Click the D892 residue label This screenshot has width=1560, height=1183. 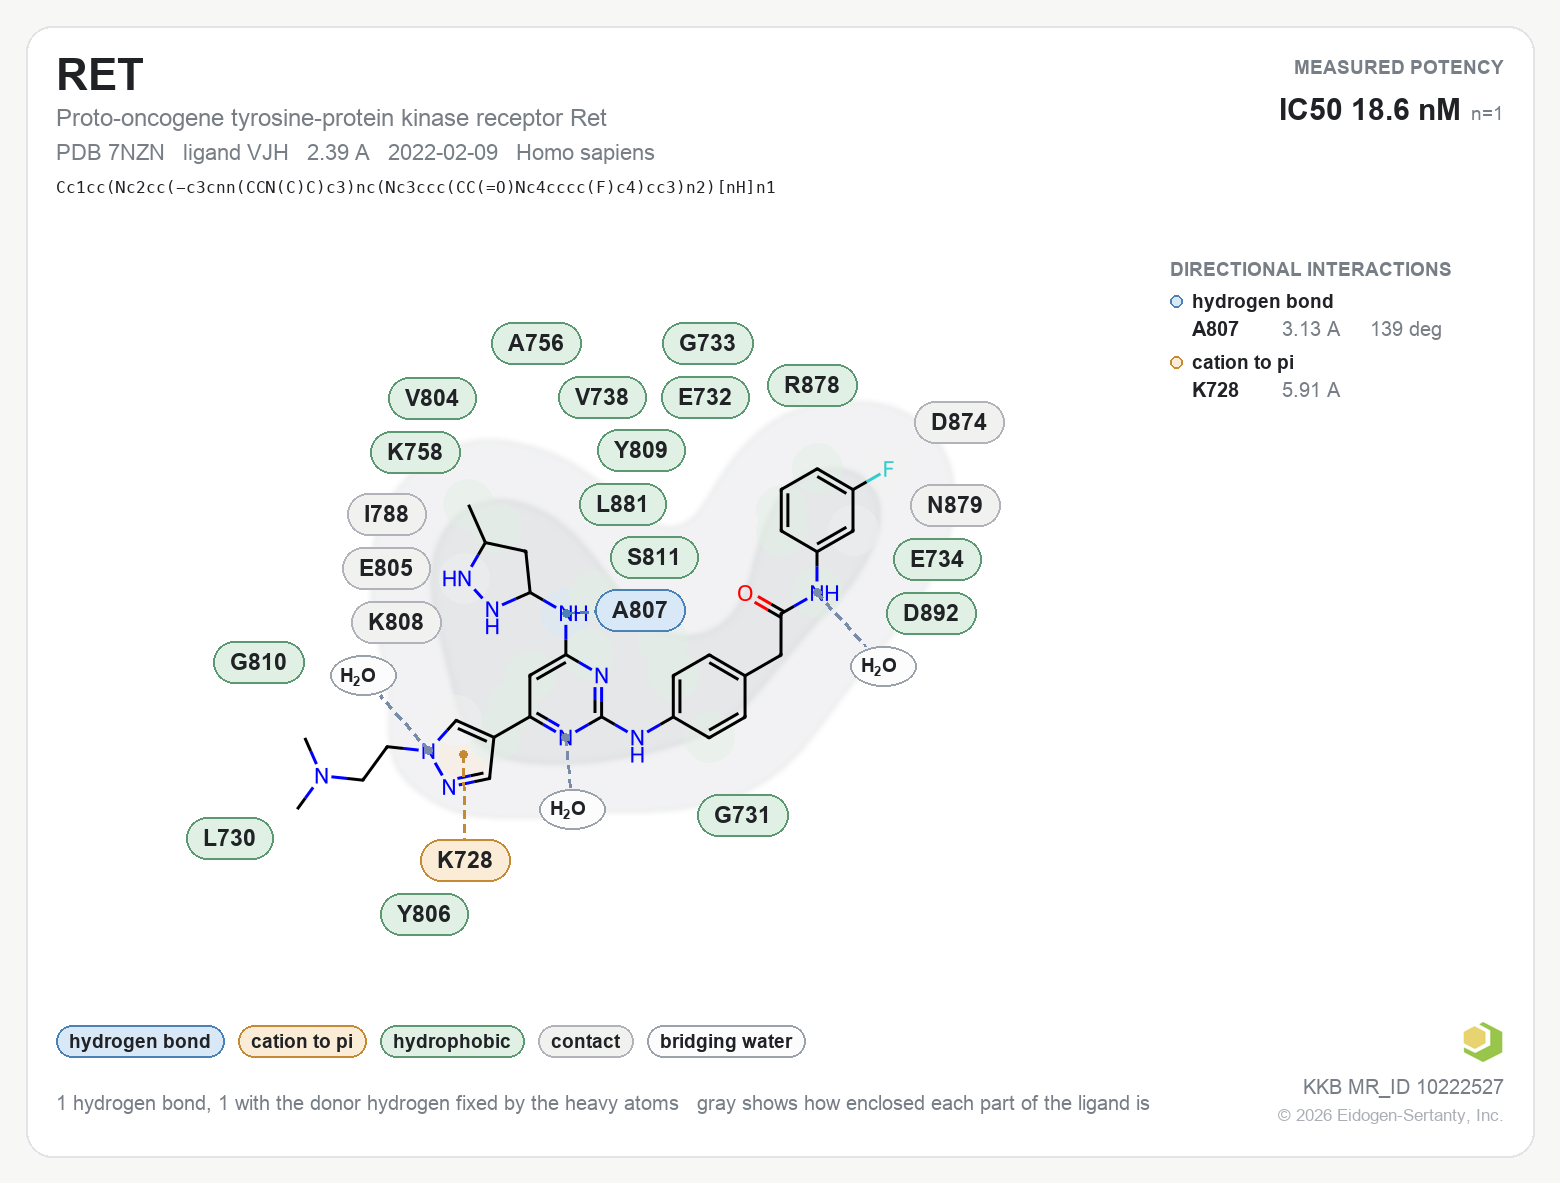(931, 613)
